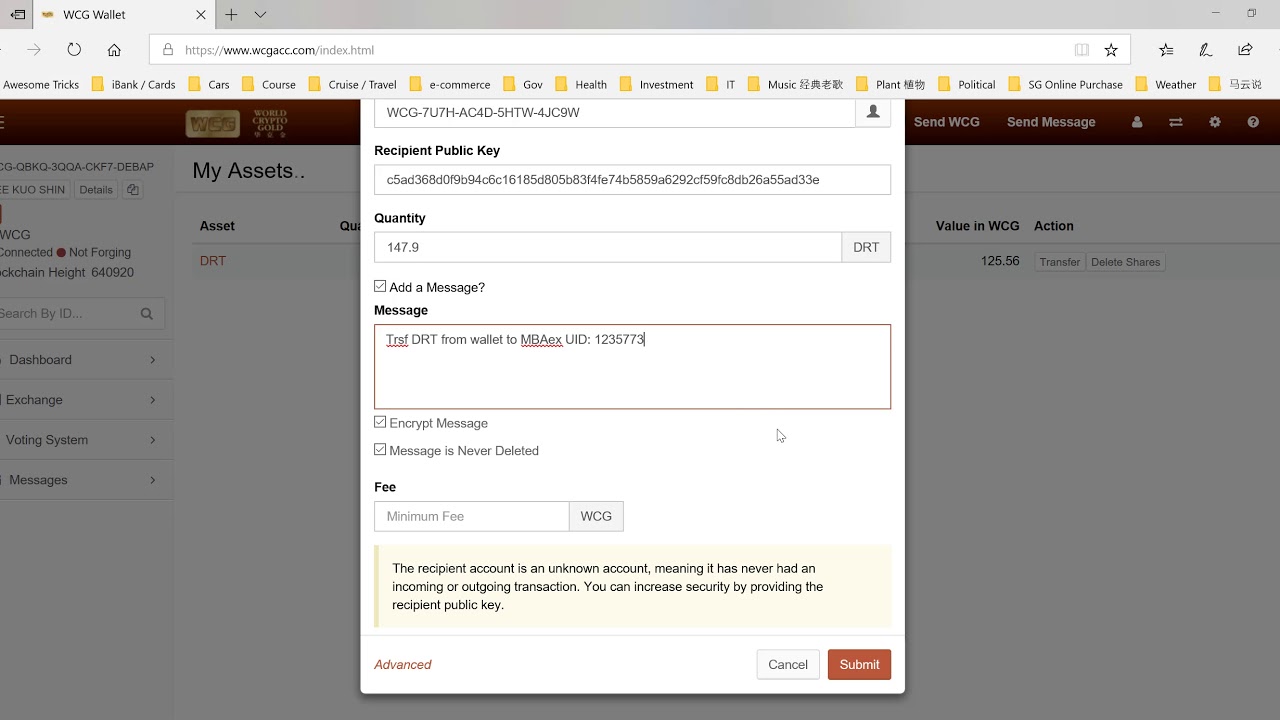Close the WCG Wallet tab
This screenshot has width=1280, height=720.
(x=201, y=15)
